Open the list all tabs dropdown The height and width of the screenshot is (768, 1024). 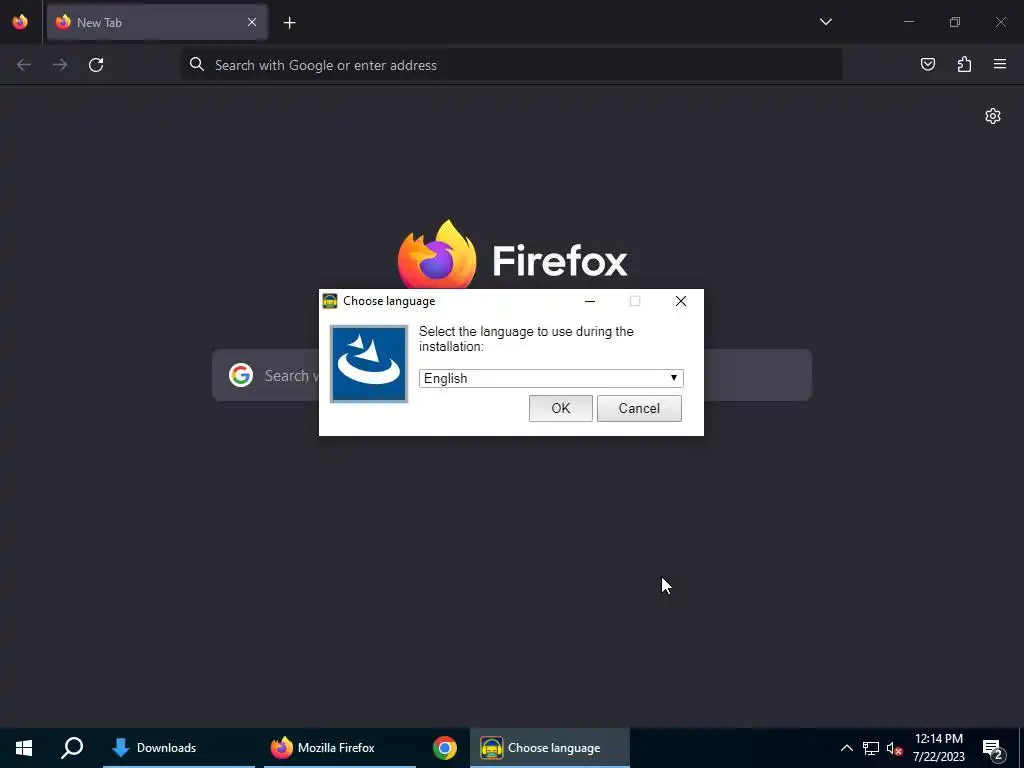(825, 22)
